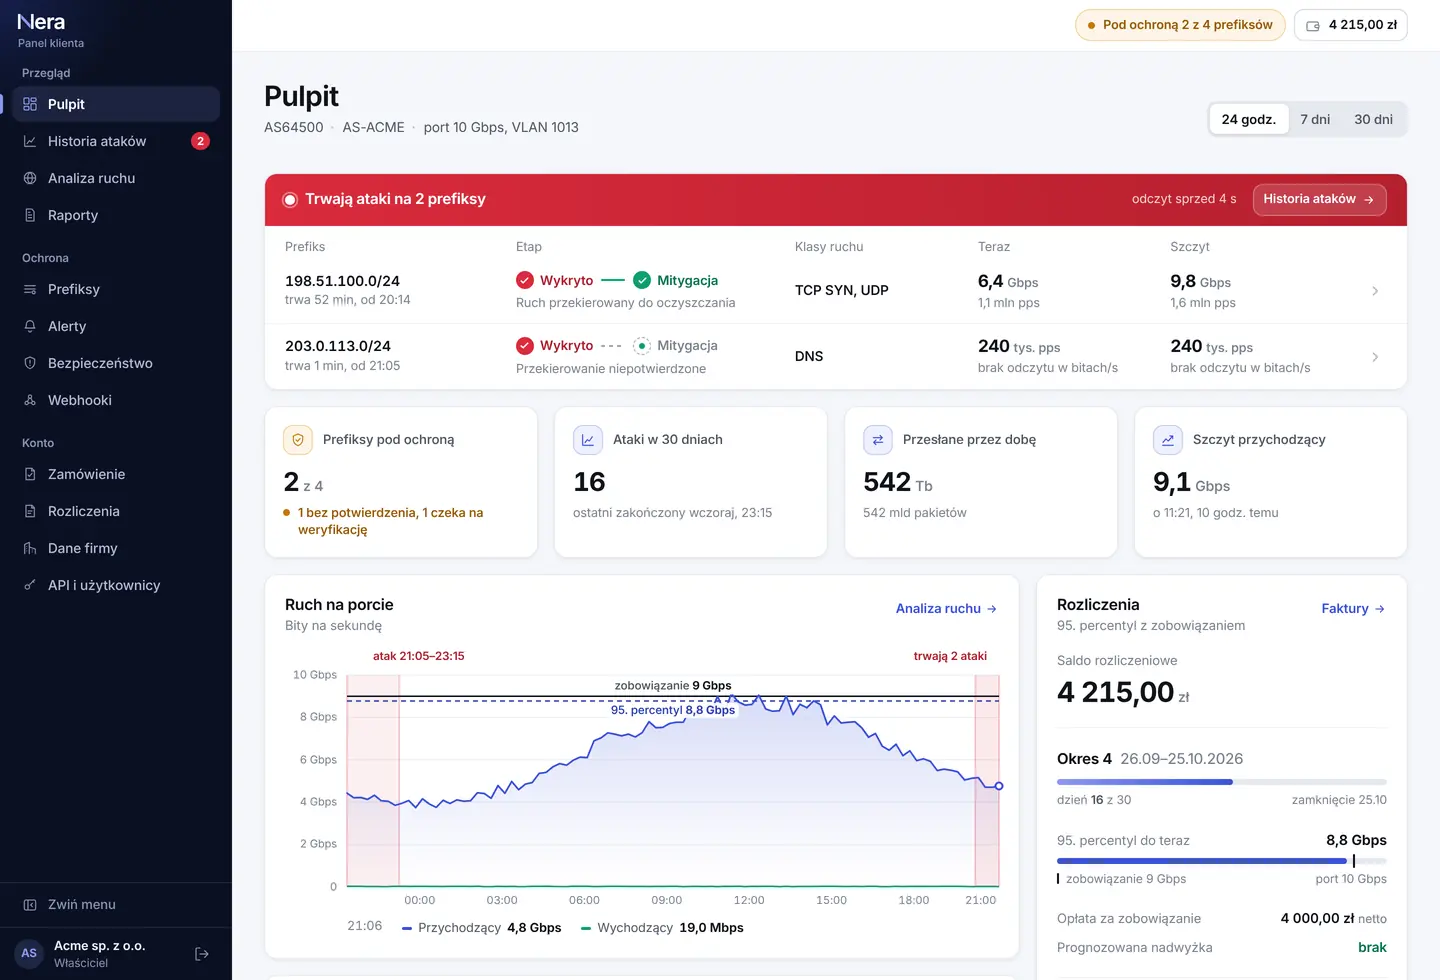1440x980 pixels.
Task: Click the Pod ochroną 2 z 4 prefiksów badge
Action: (x=1180, y=25)
